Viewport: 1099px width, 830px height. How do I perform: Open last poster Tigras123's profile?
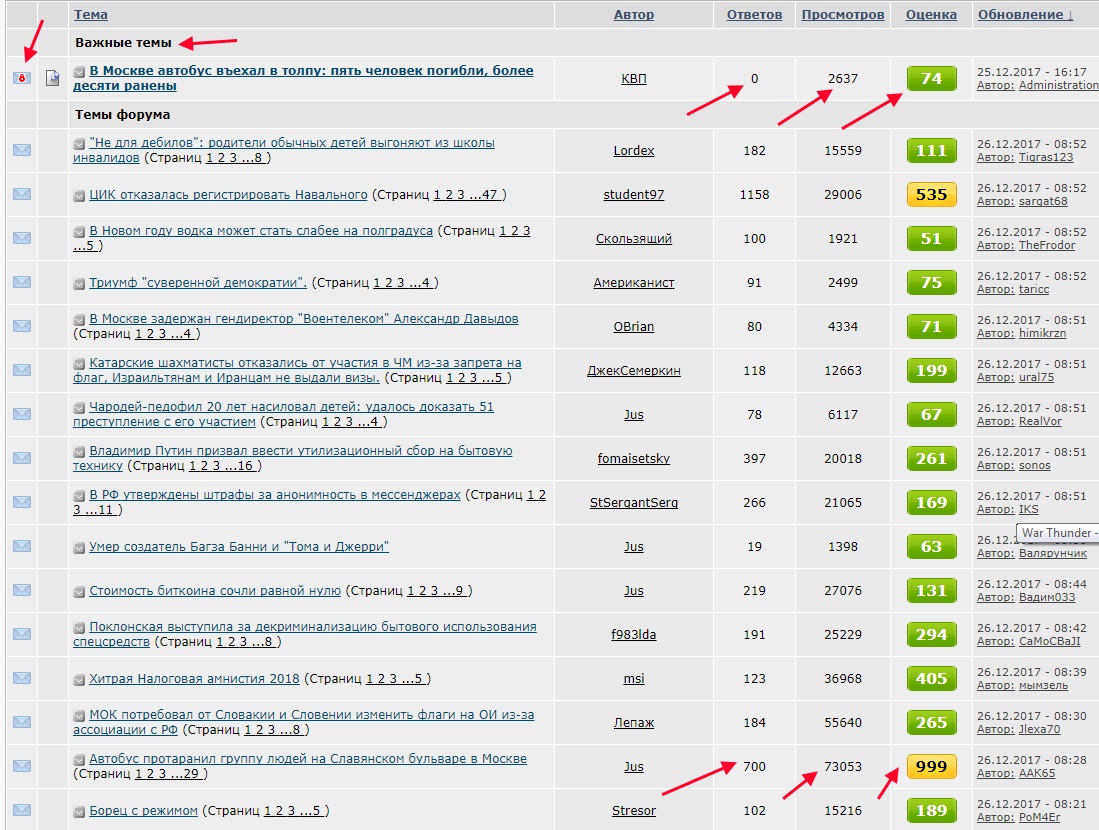(1046, 157)
